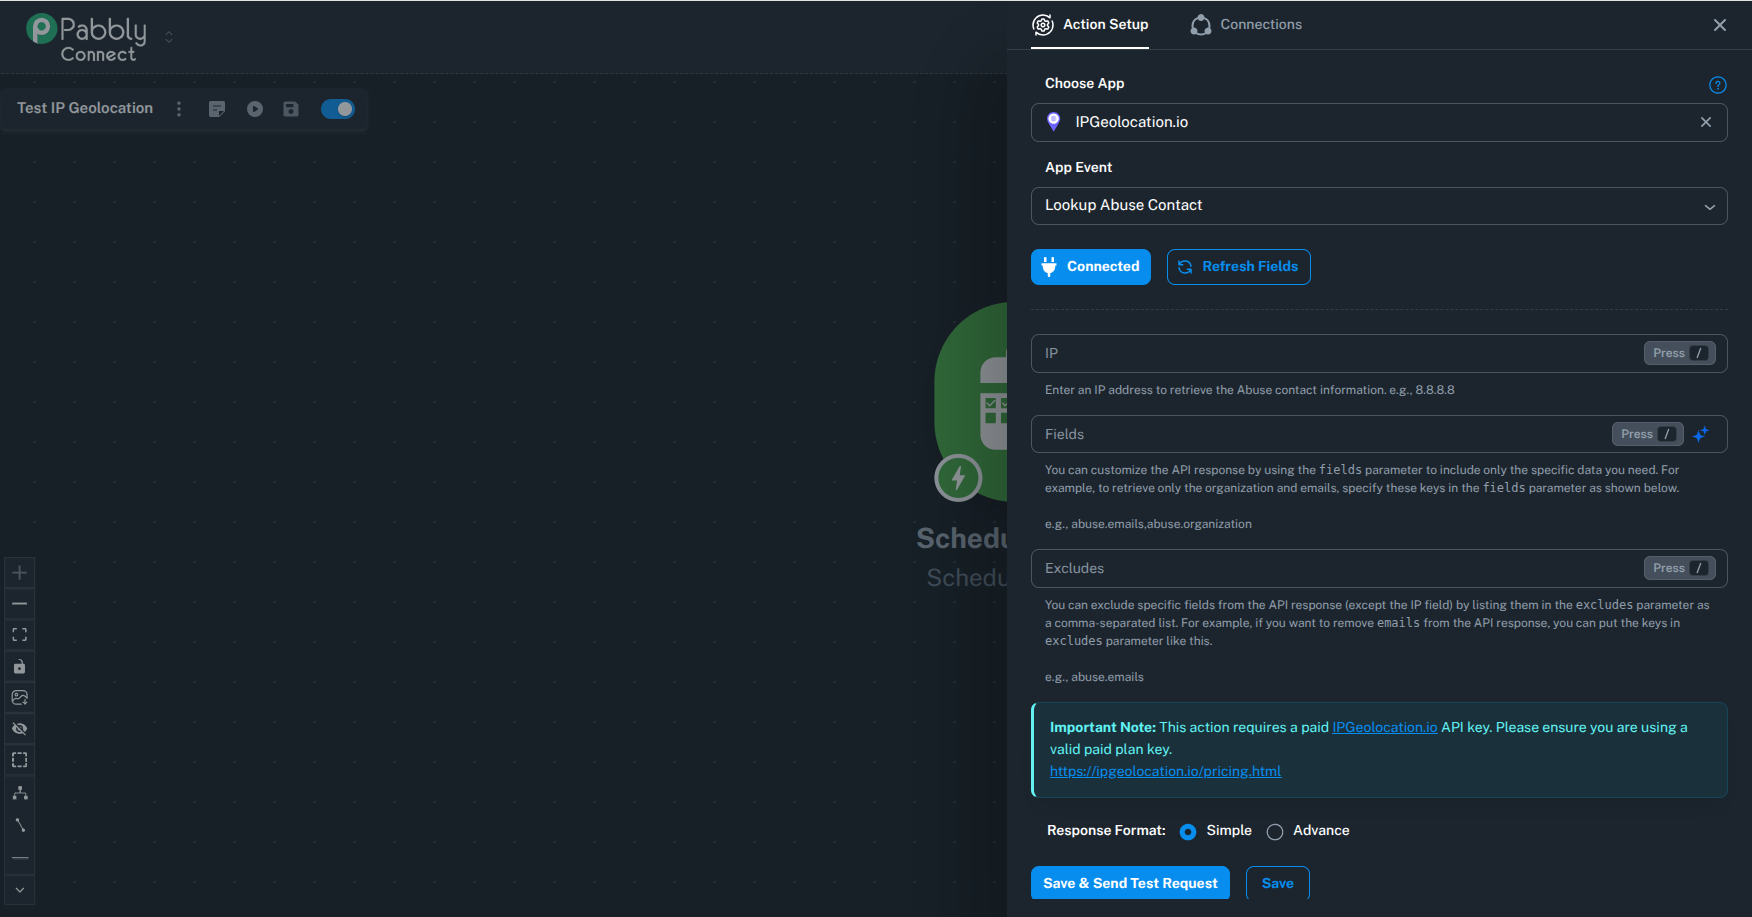Toggle the canvas lock icon
Viewport: 1752px width, 917px height.
(x=19, y=667)
